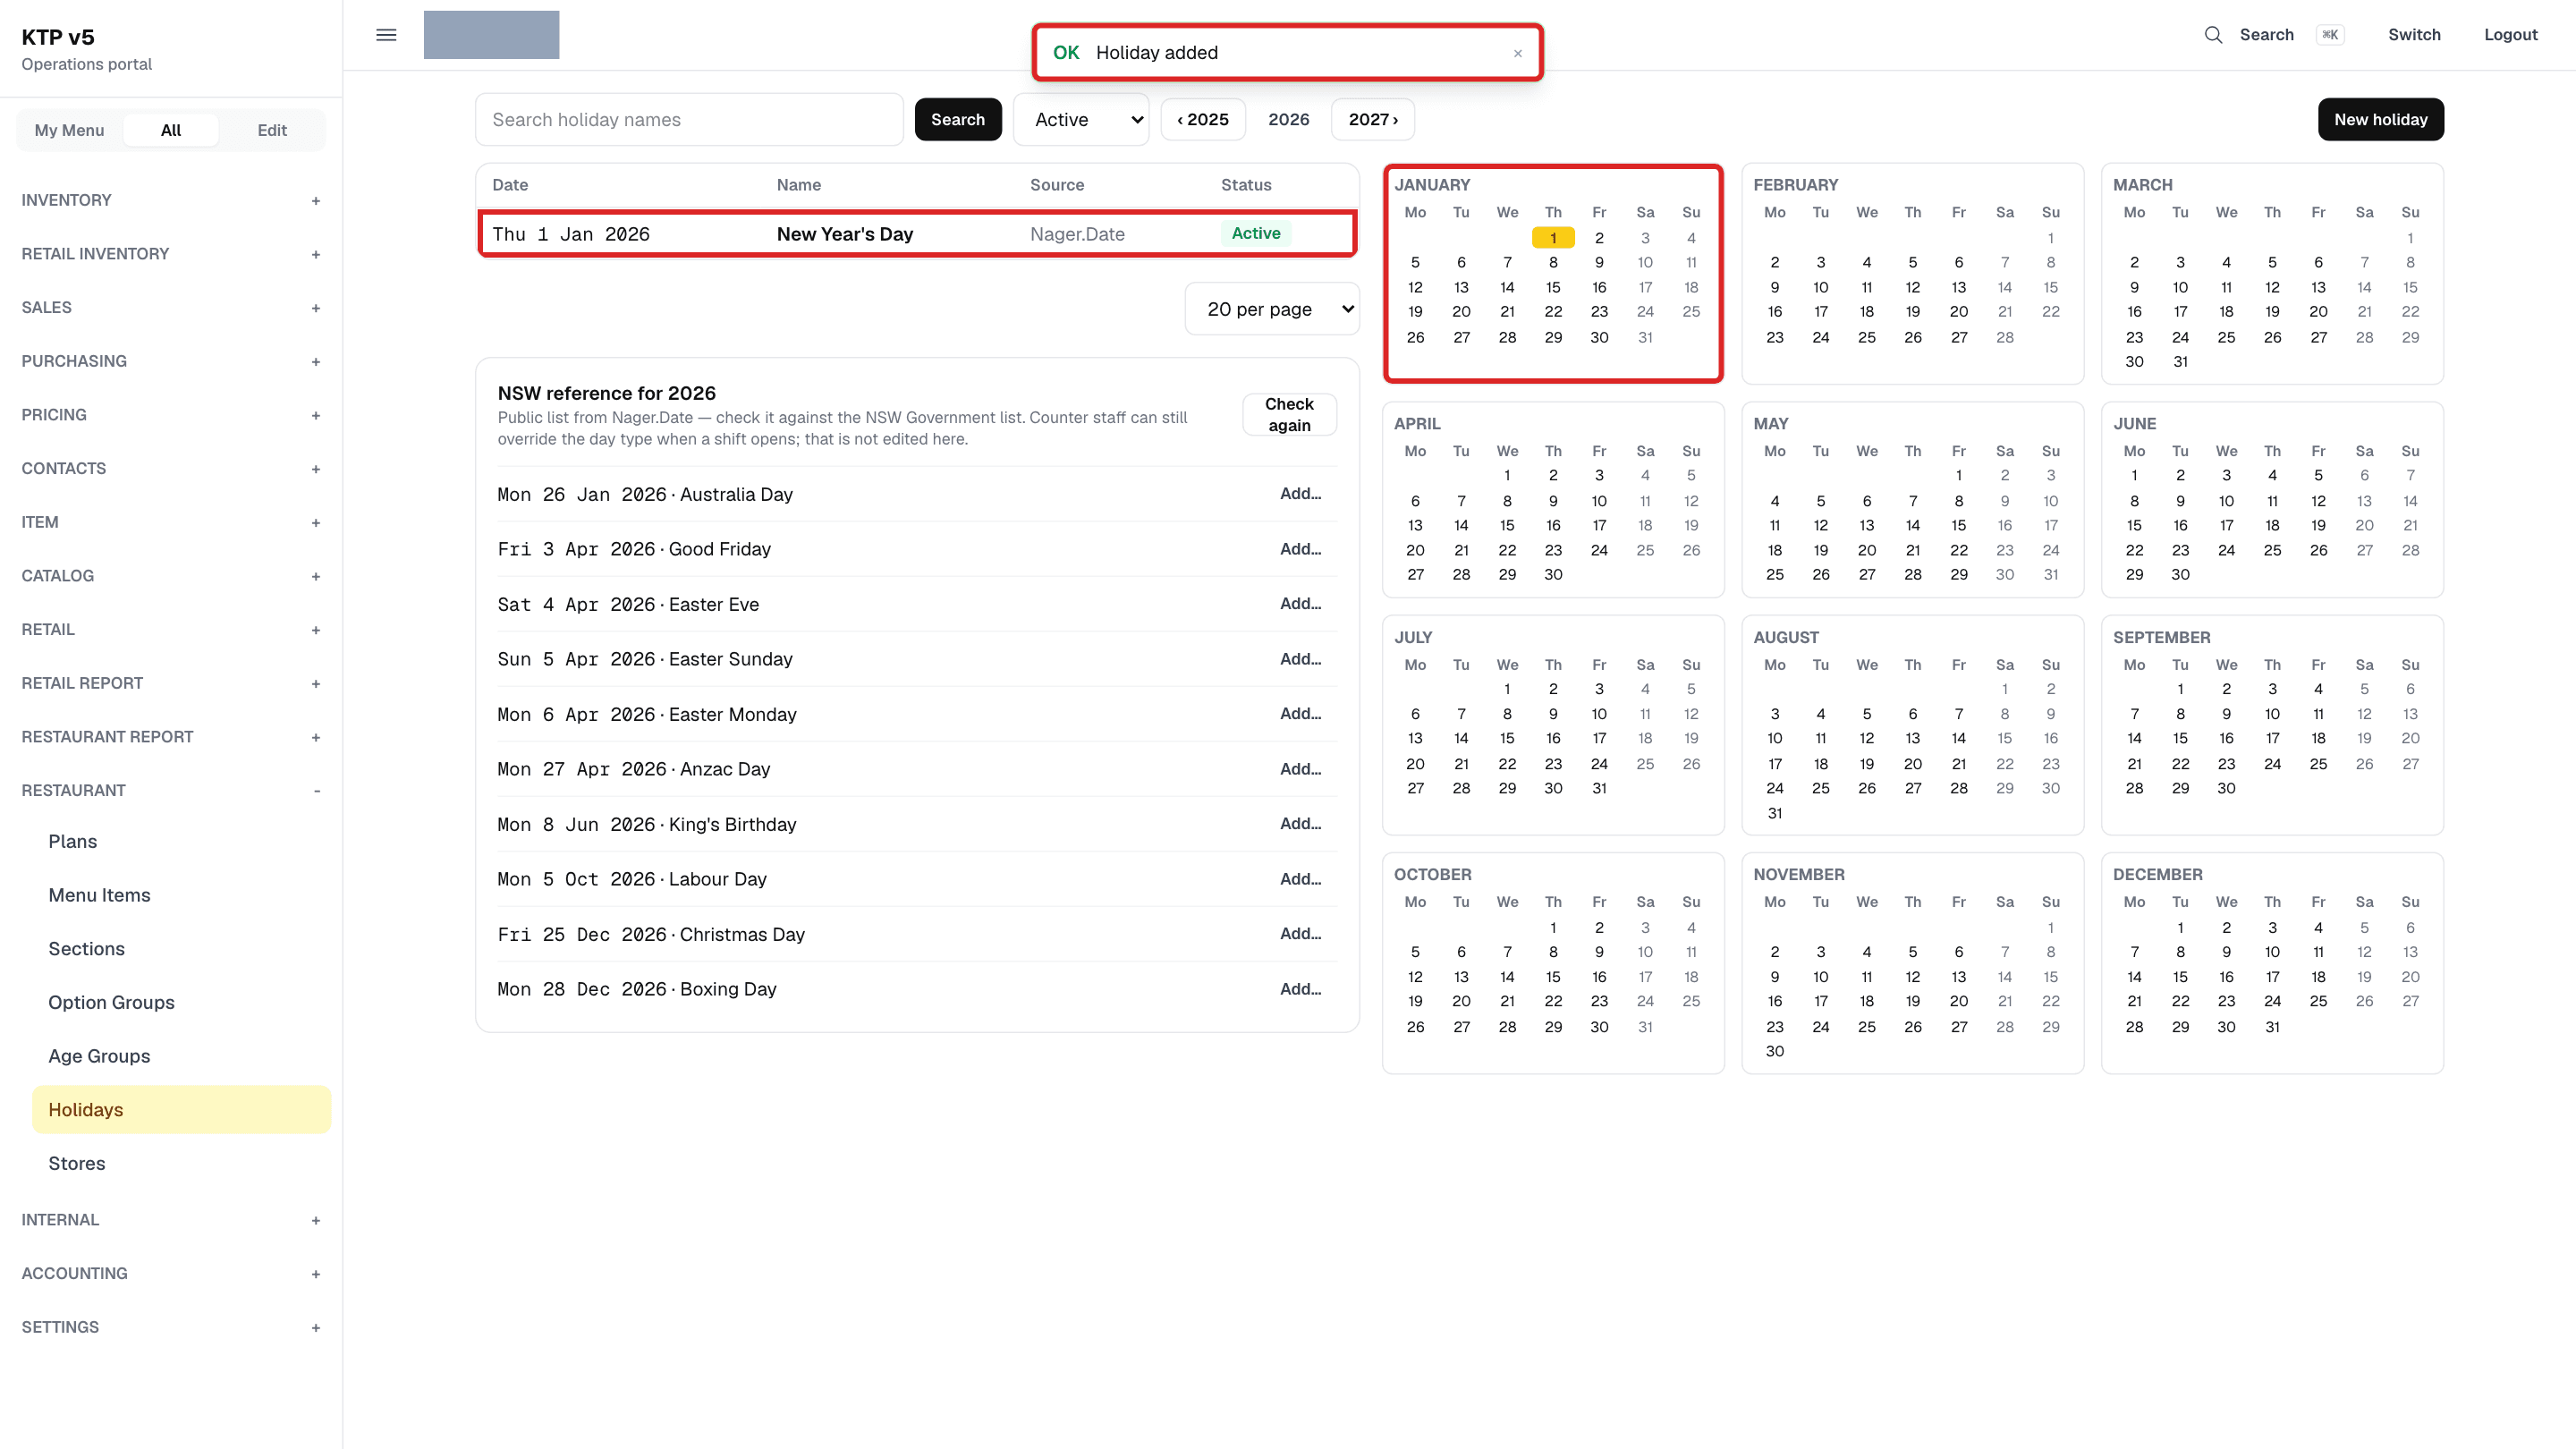Viewport: 2576px width, 1449px height.
Task: Add the Boxing Day holiday
Action: coord(1300,989)
